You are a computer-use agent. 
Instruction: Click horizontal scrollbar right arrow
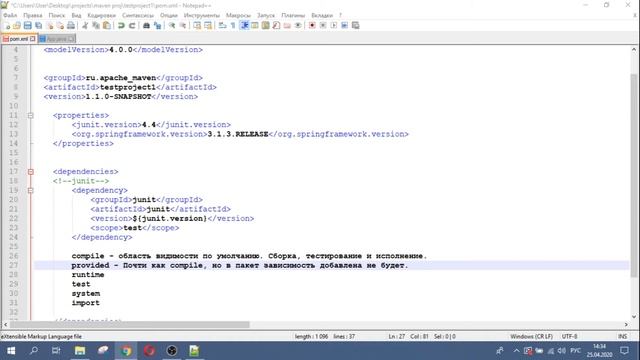(x=626, y=324)
